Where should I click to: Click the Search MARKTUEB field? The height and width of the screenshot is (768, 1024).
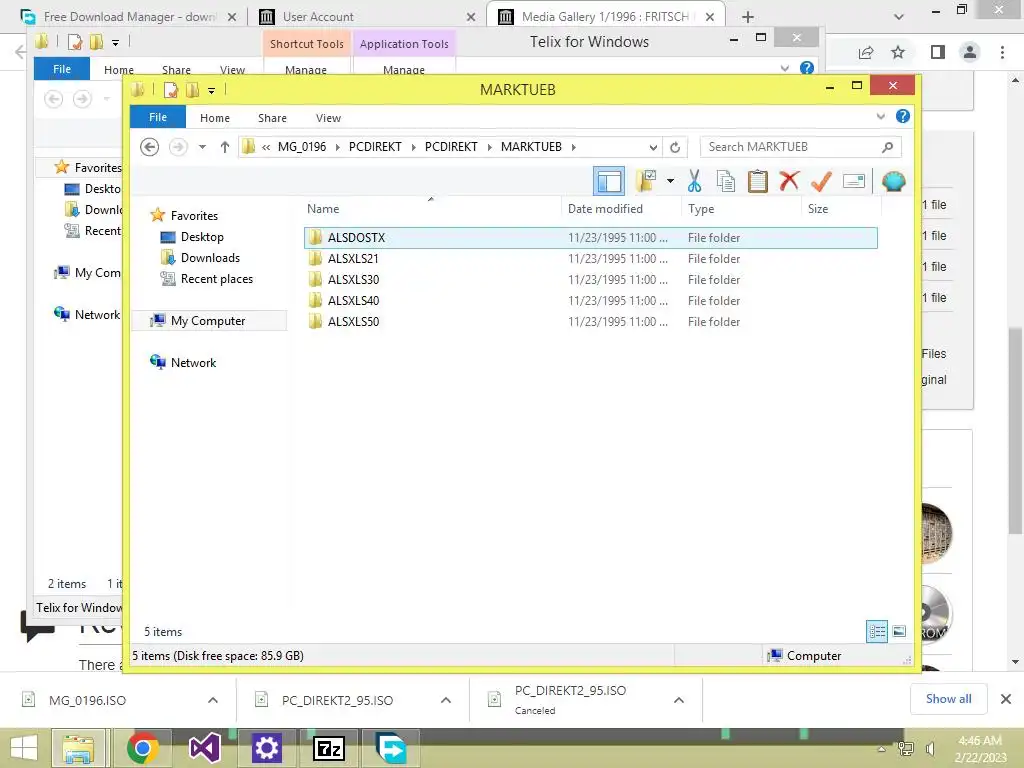(x=800, y=147)
